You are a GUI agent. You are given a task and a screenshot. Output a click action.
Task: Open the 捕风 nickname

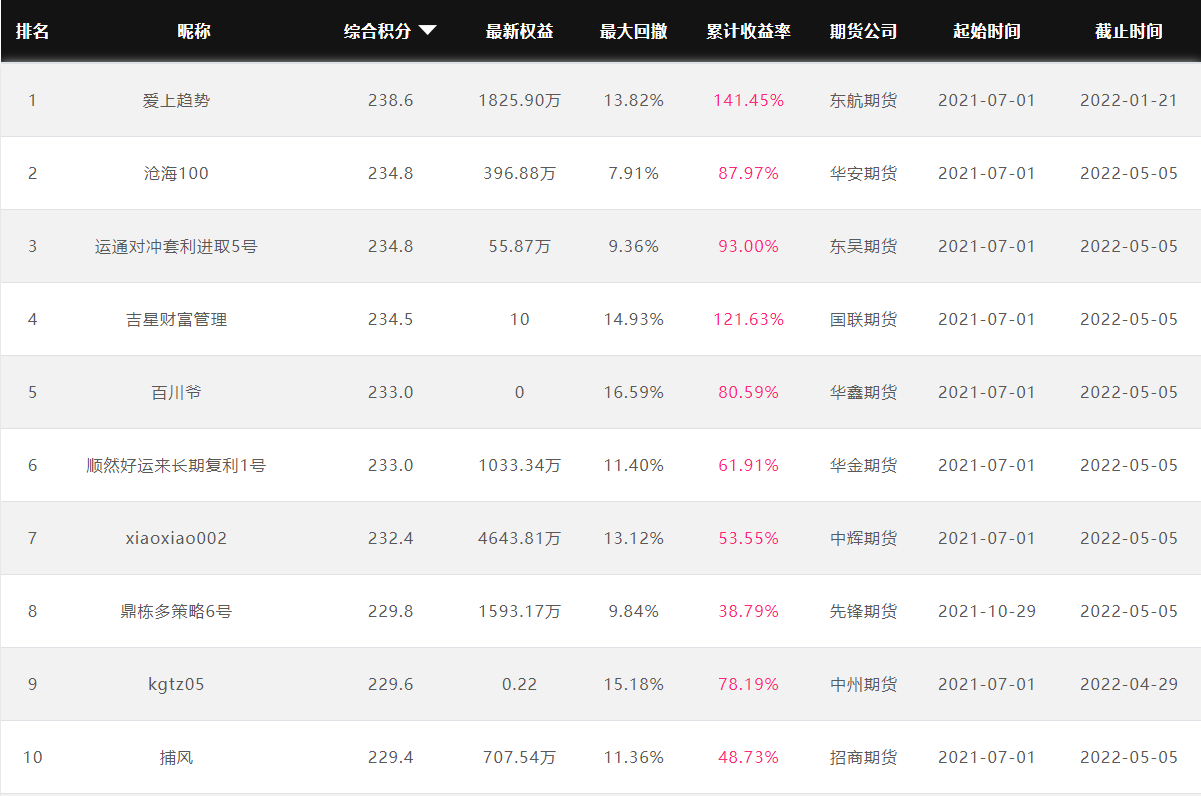177,757
